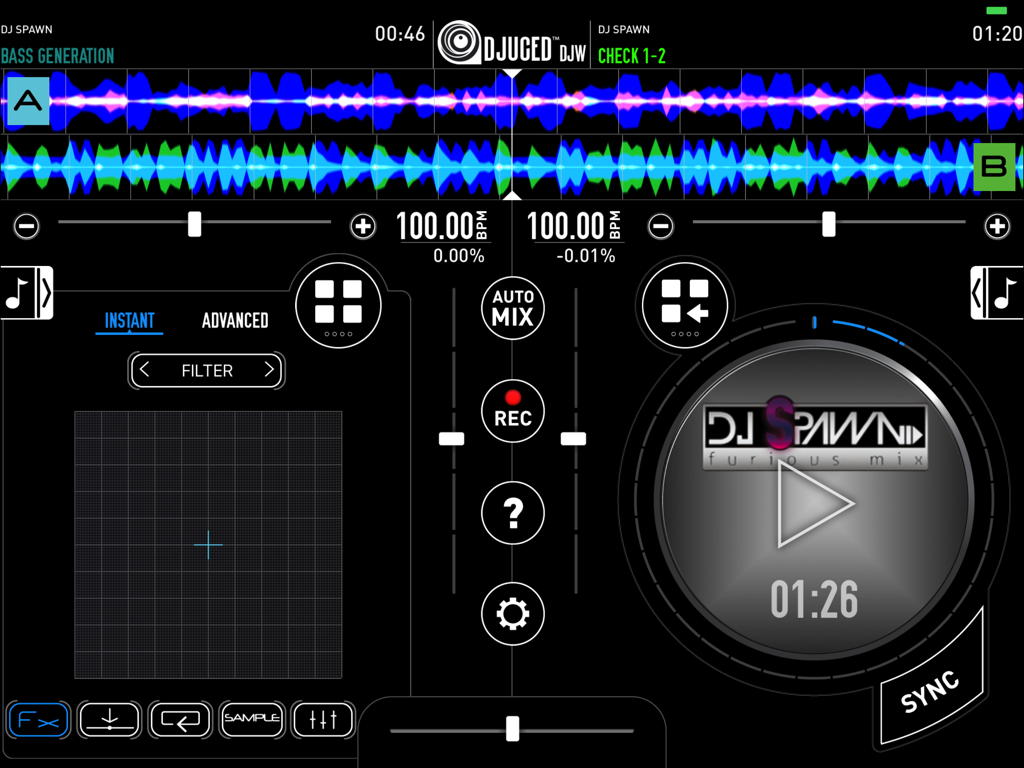The width and height of the screenshot is (1024, 768).
Task: Switch to the ADVANCED tab
Action: 235,321
